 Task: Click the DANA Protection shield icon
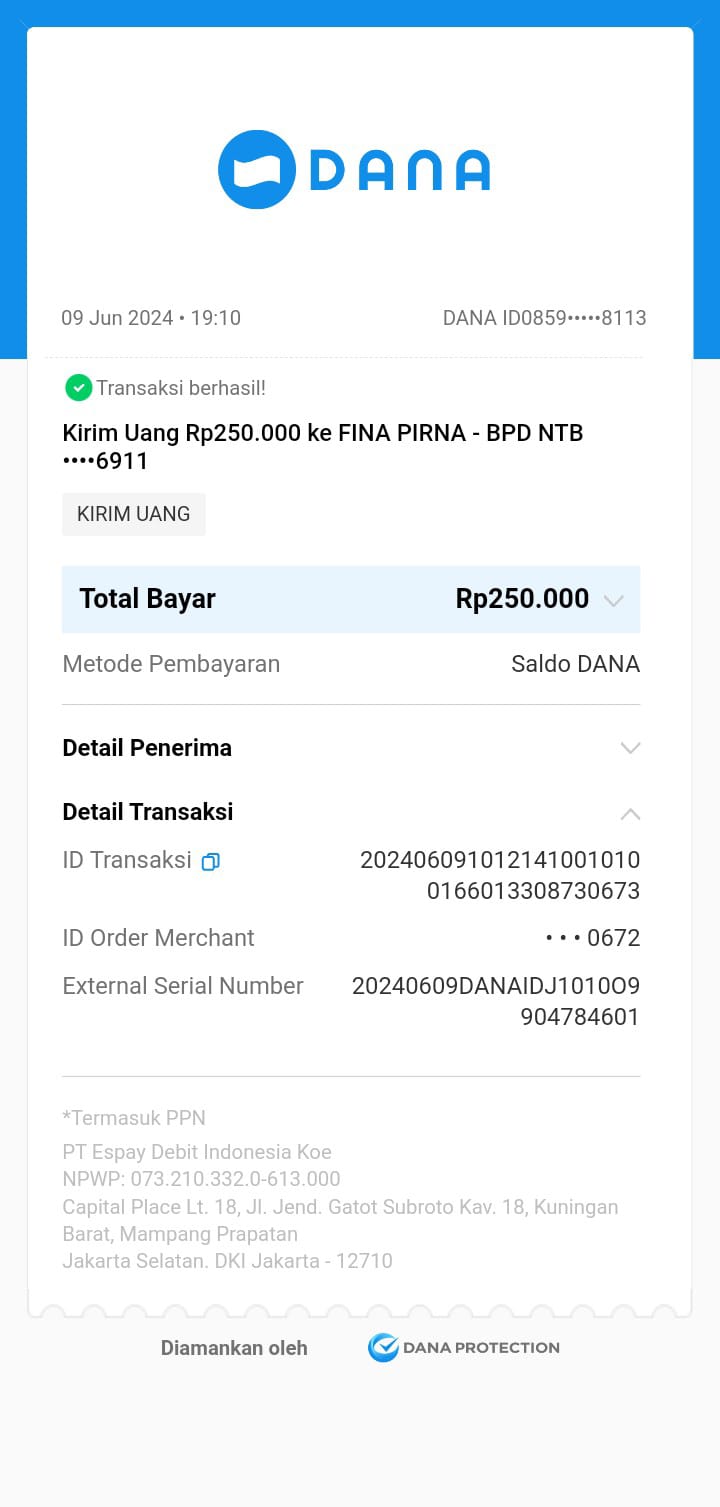382,1348
